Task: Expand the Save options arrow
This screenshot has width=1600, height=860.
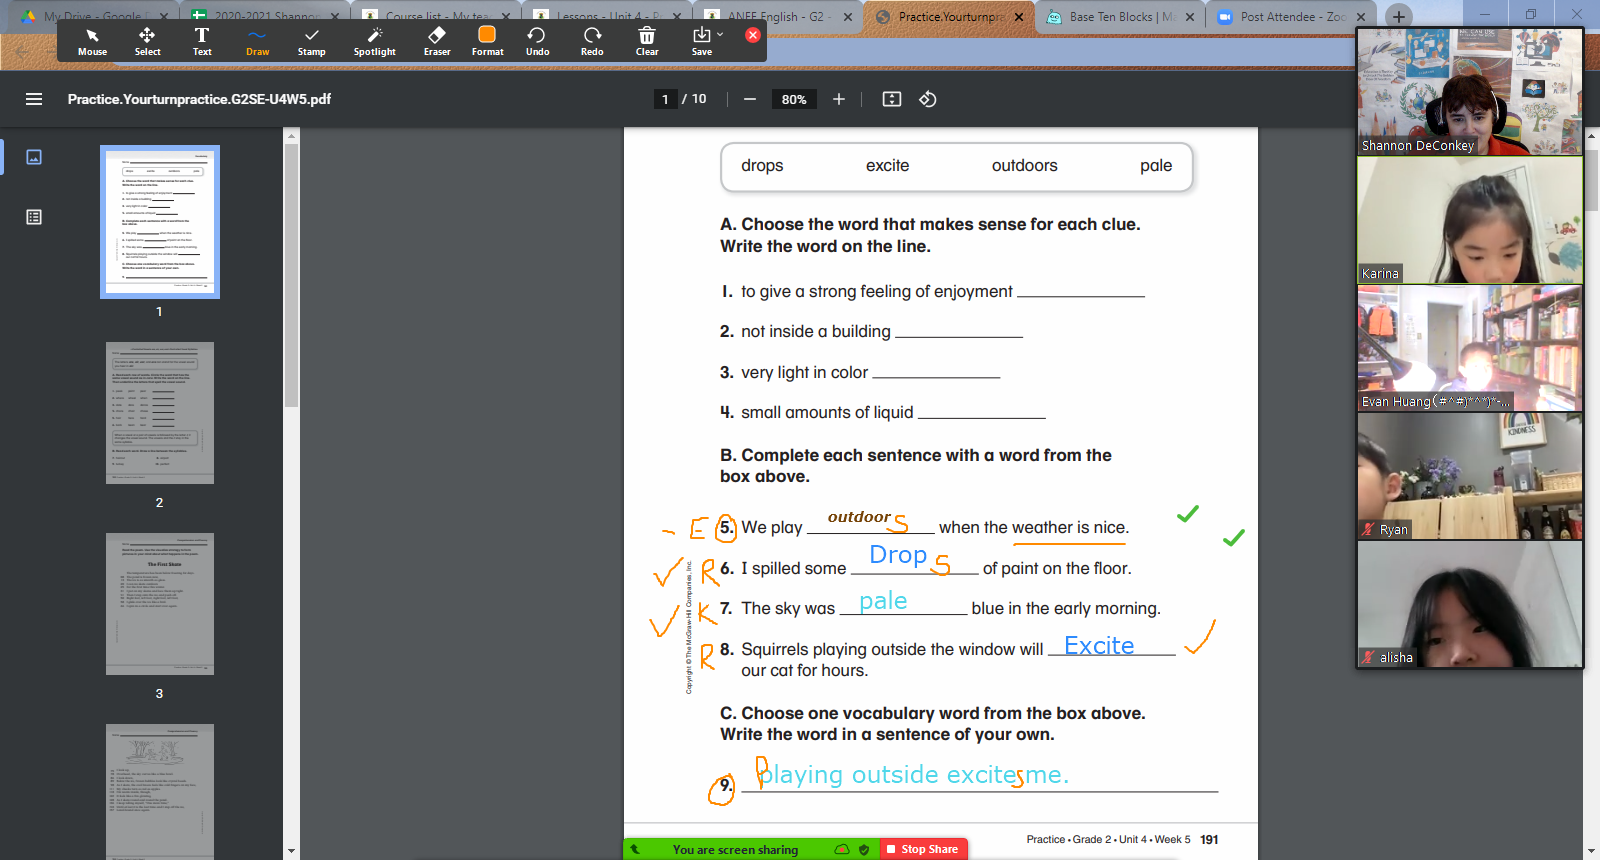Action: (x=720, y=35)
